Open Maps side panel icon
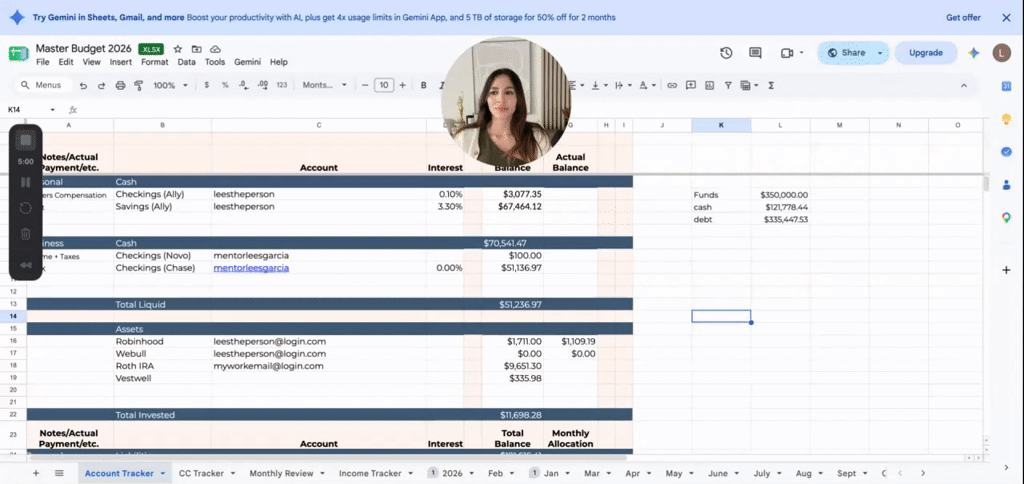Image resolution: width=1024 pixels, height=484 pixels. [1006, 217]
